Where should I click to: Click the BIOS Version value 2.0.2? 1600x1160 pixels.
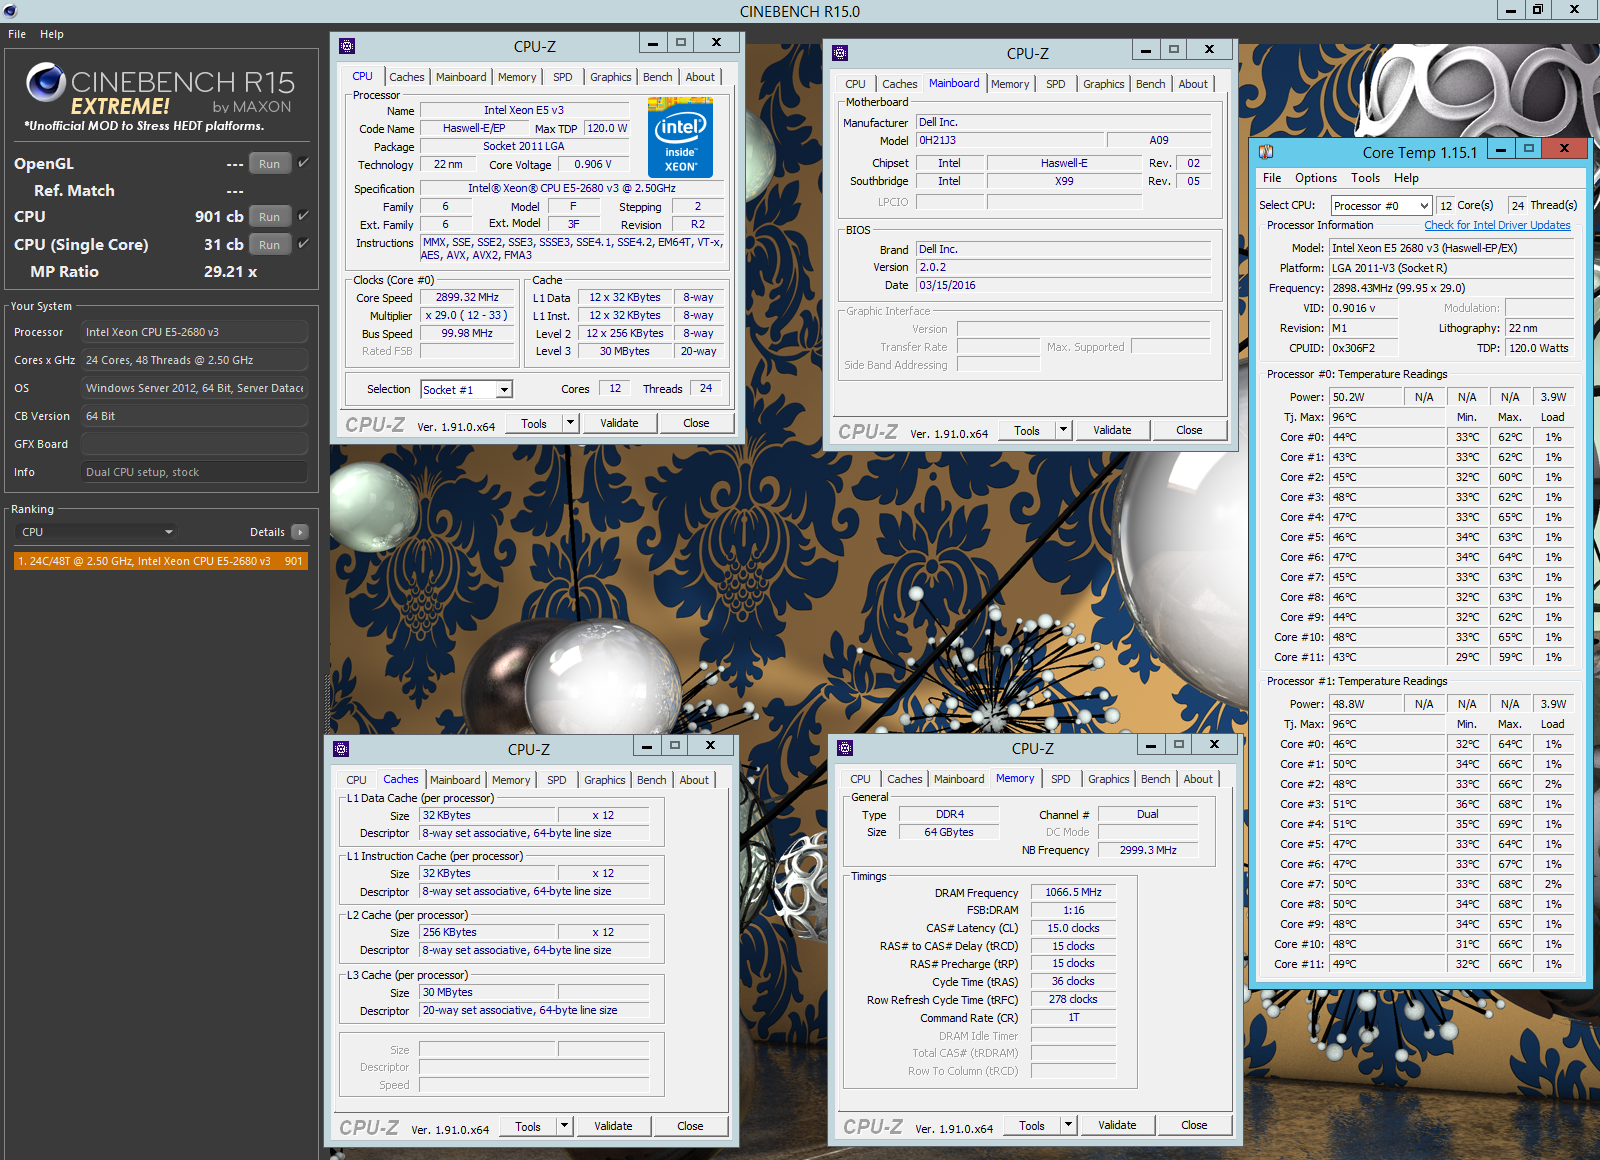click(1064, 267)
